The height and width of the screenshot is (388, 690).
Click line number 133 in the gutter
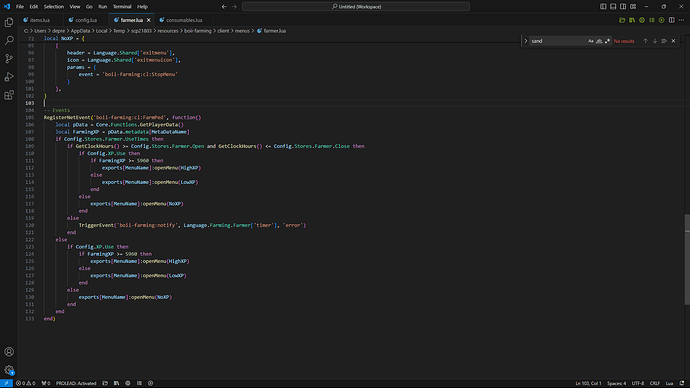29,319
